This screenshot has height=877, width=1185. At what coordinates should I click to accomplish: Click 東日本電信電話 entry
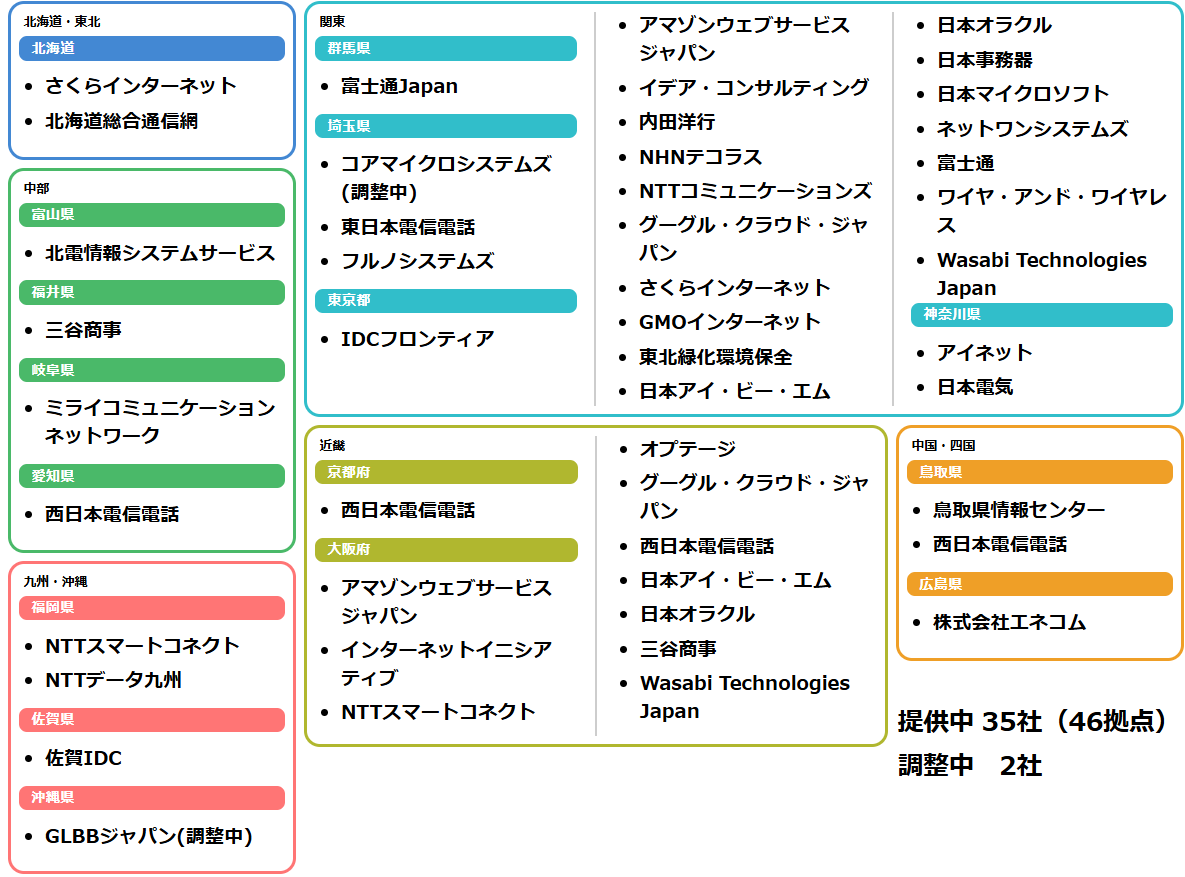coord(408,228)
